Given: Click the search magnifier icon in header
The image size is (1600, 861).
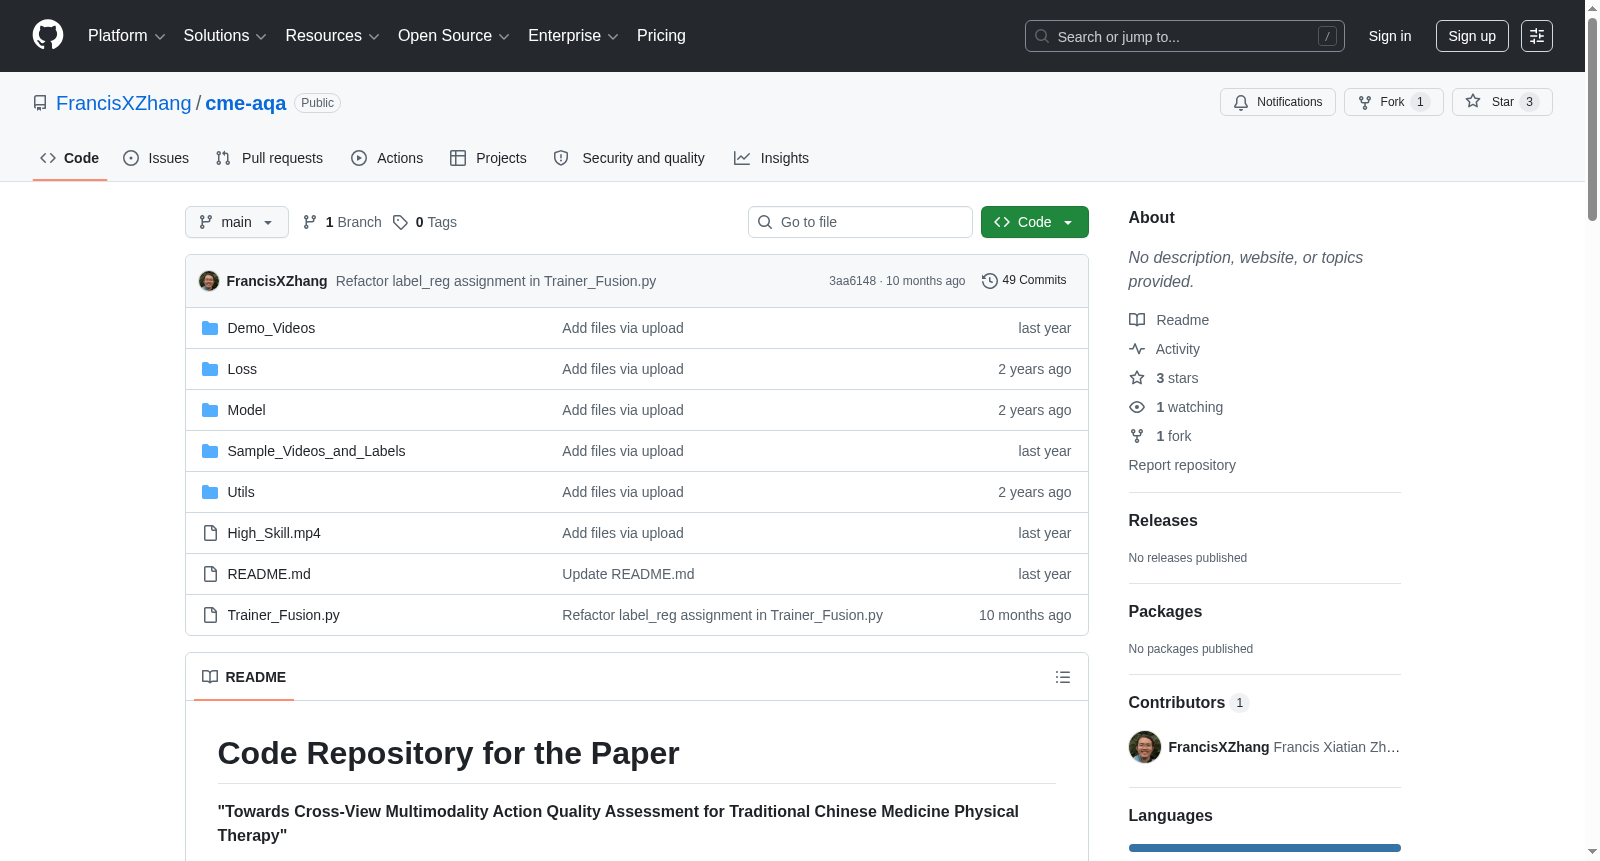Looking at the screenshot, I should [x=1042, y=36].
